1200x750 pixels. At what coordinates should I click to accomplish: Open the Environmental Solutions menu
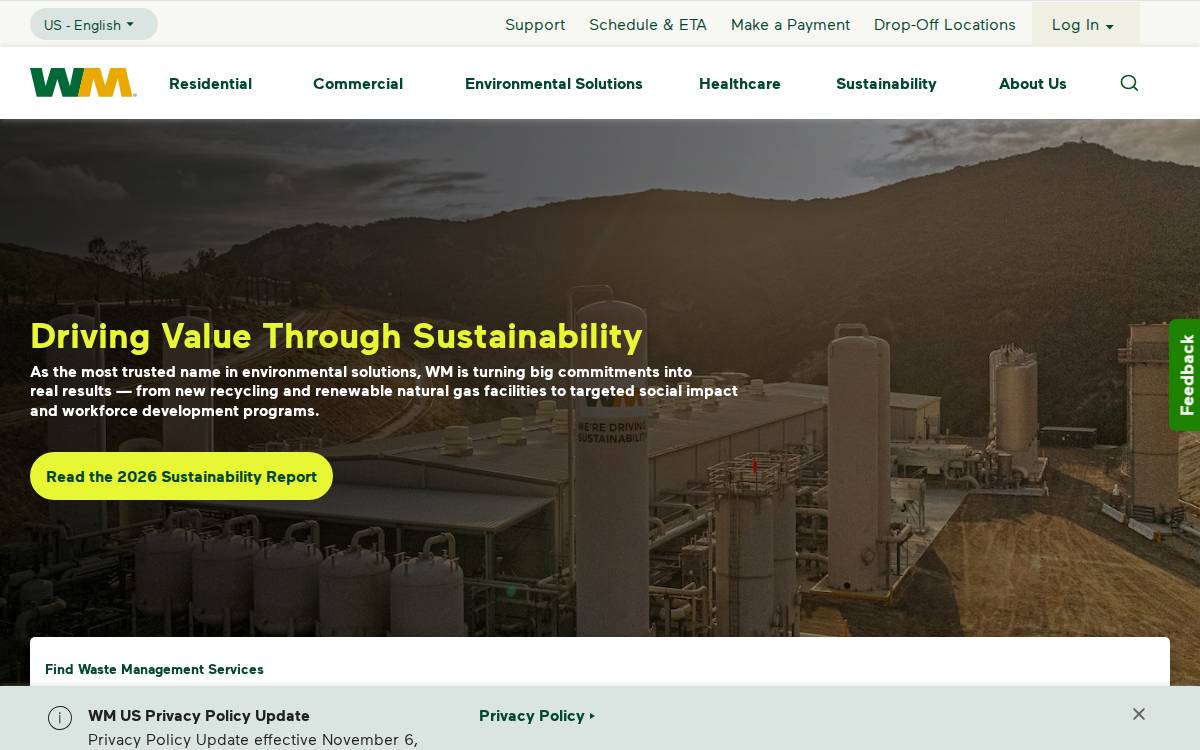coord(554,84)
